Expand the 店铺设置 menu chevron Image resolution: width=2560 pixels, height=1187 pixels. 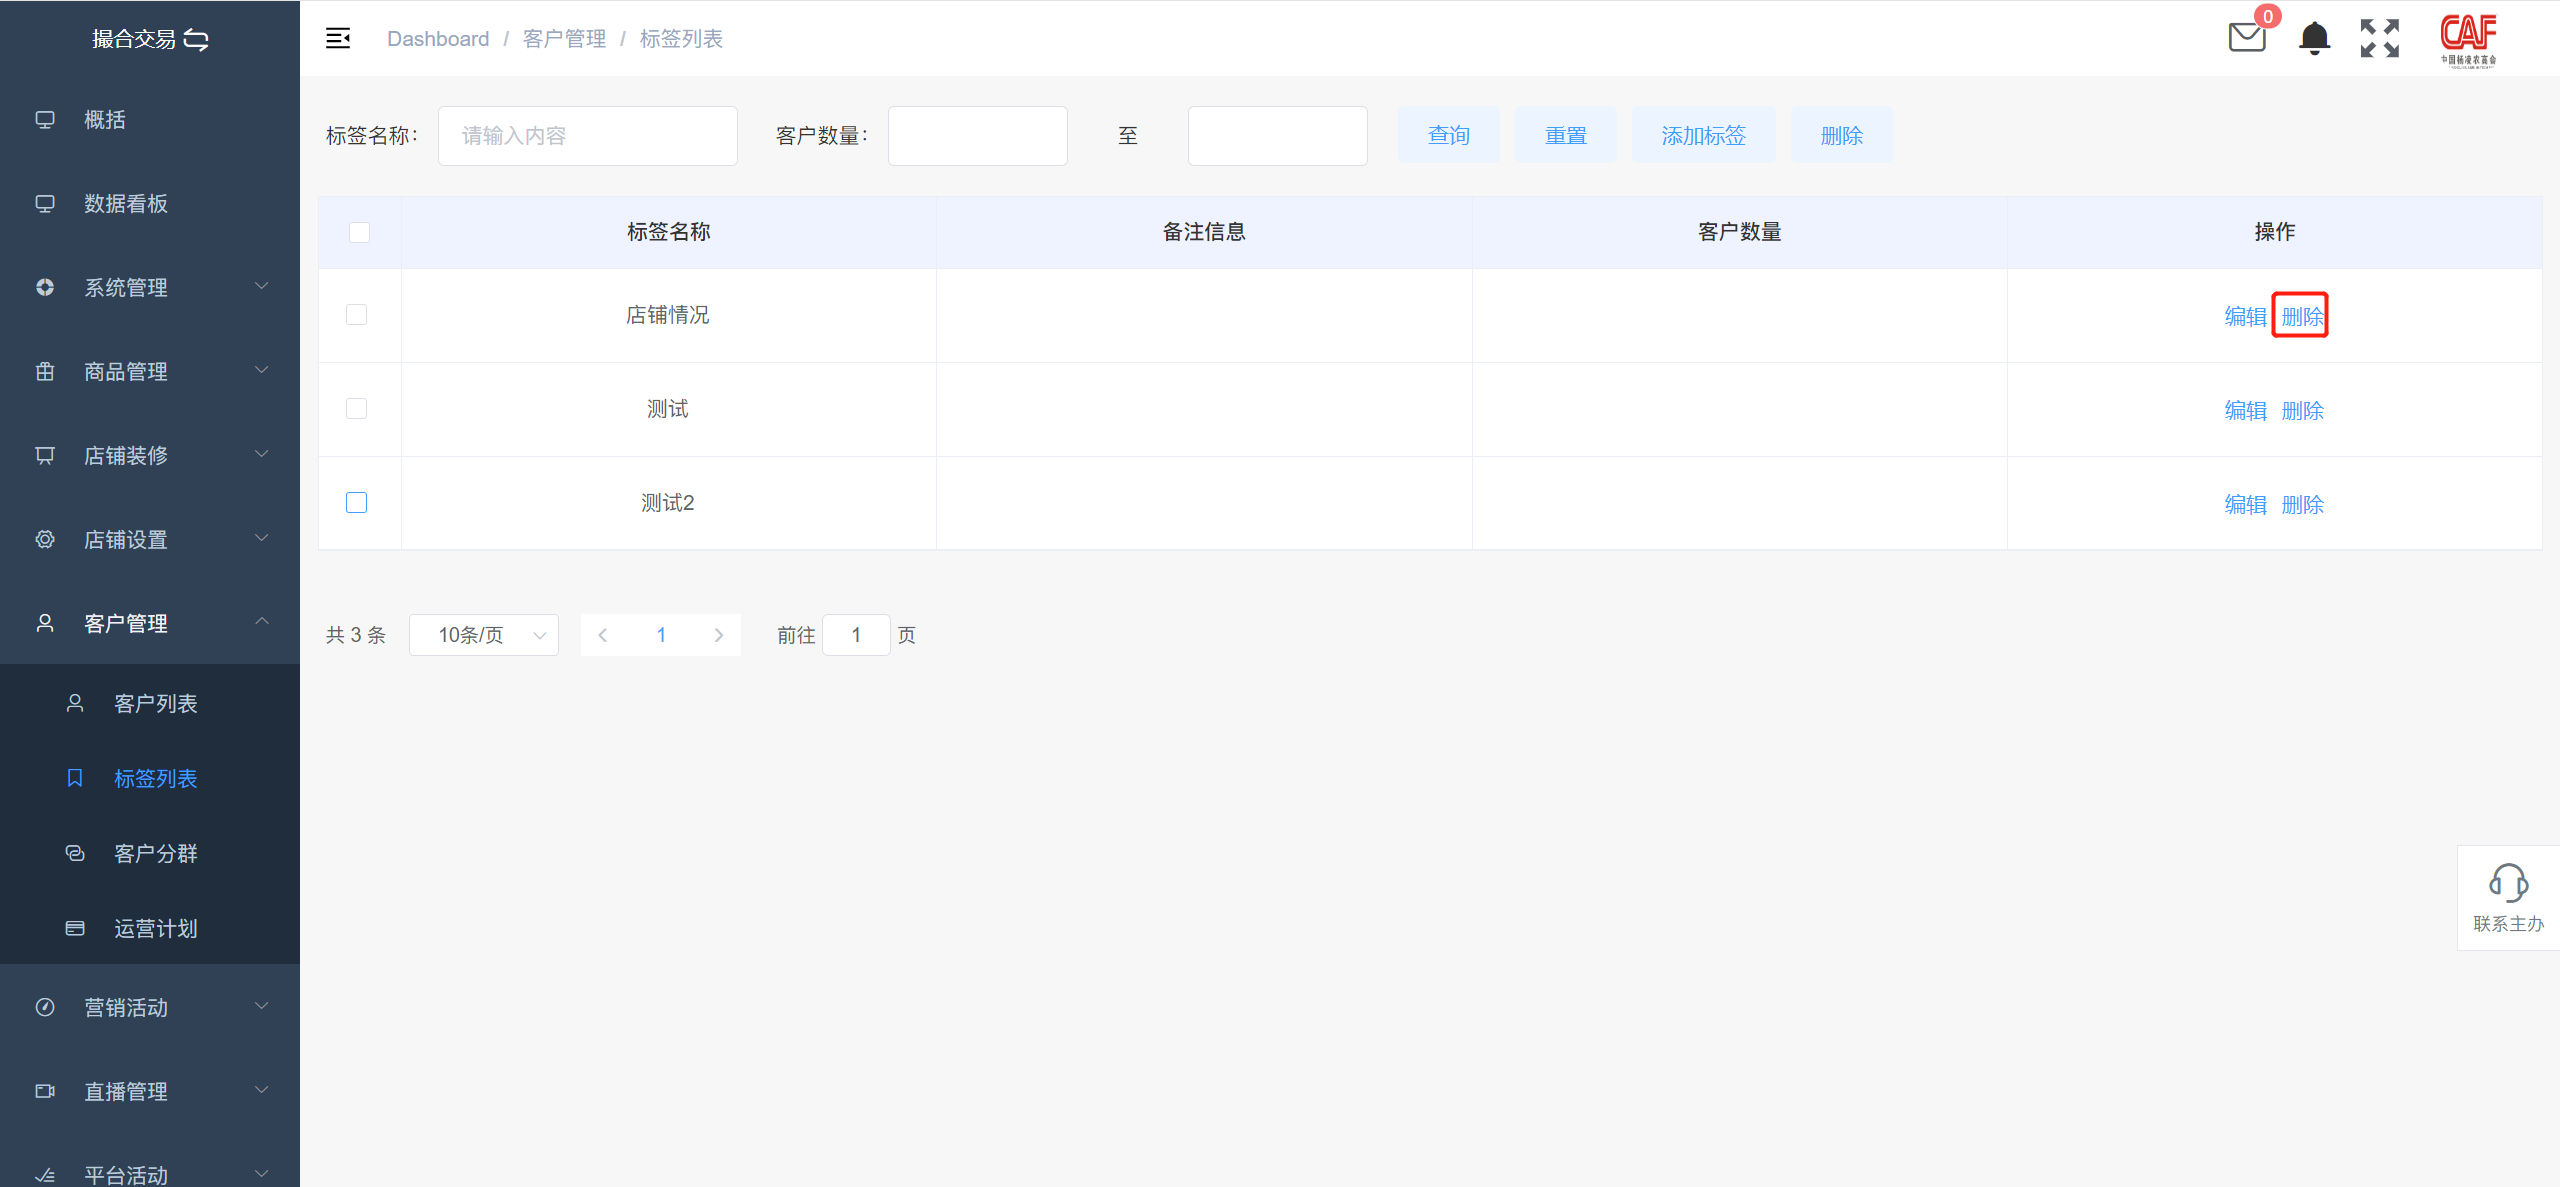[x=262, y=539]
